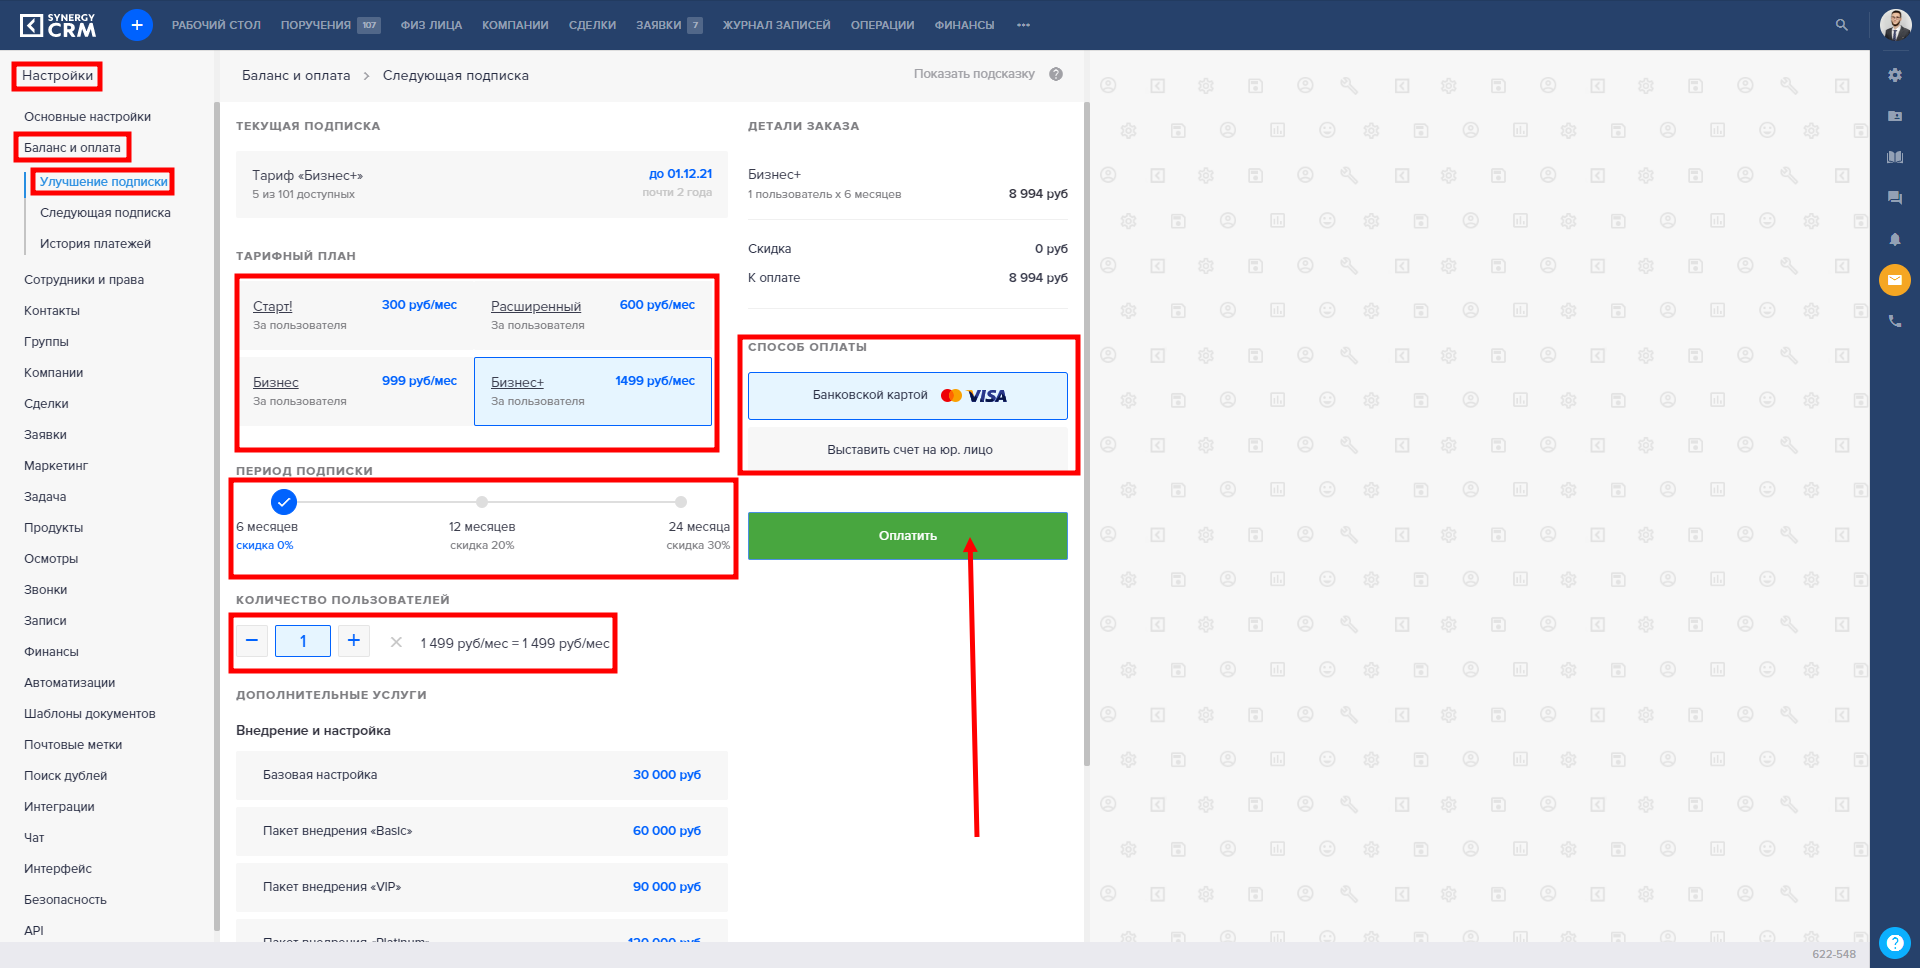Open Маркетинг settings in sidebar
Screen dimensions: 1920x968
[56, 466]
